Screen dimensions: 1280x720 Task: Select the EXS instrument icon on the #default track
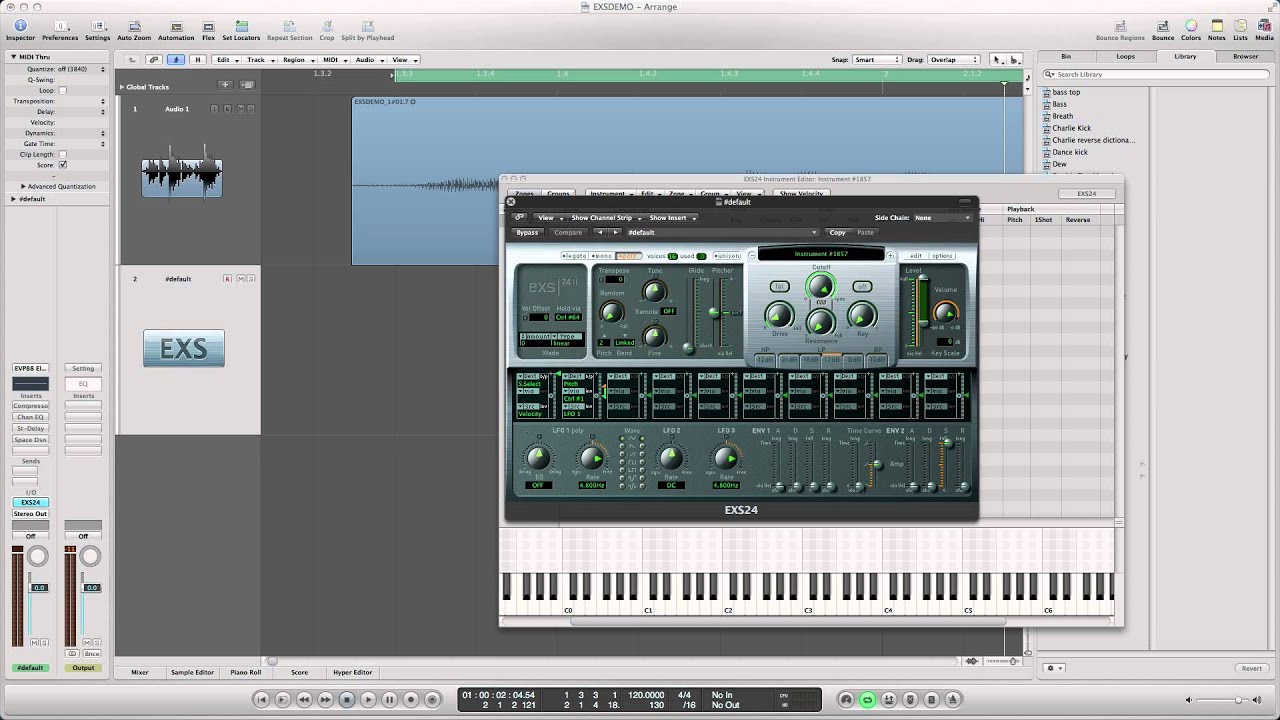(x=184, y=348)
